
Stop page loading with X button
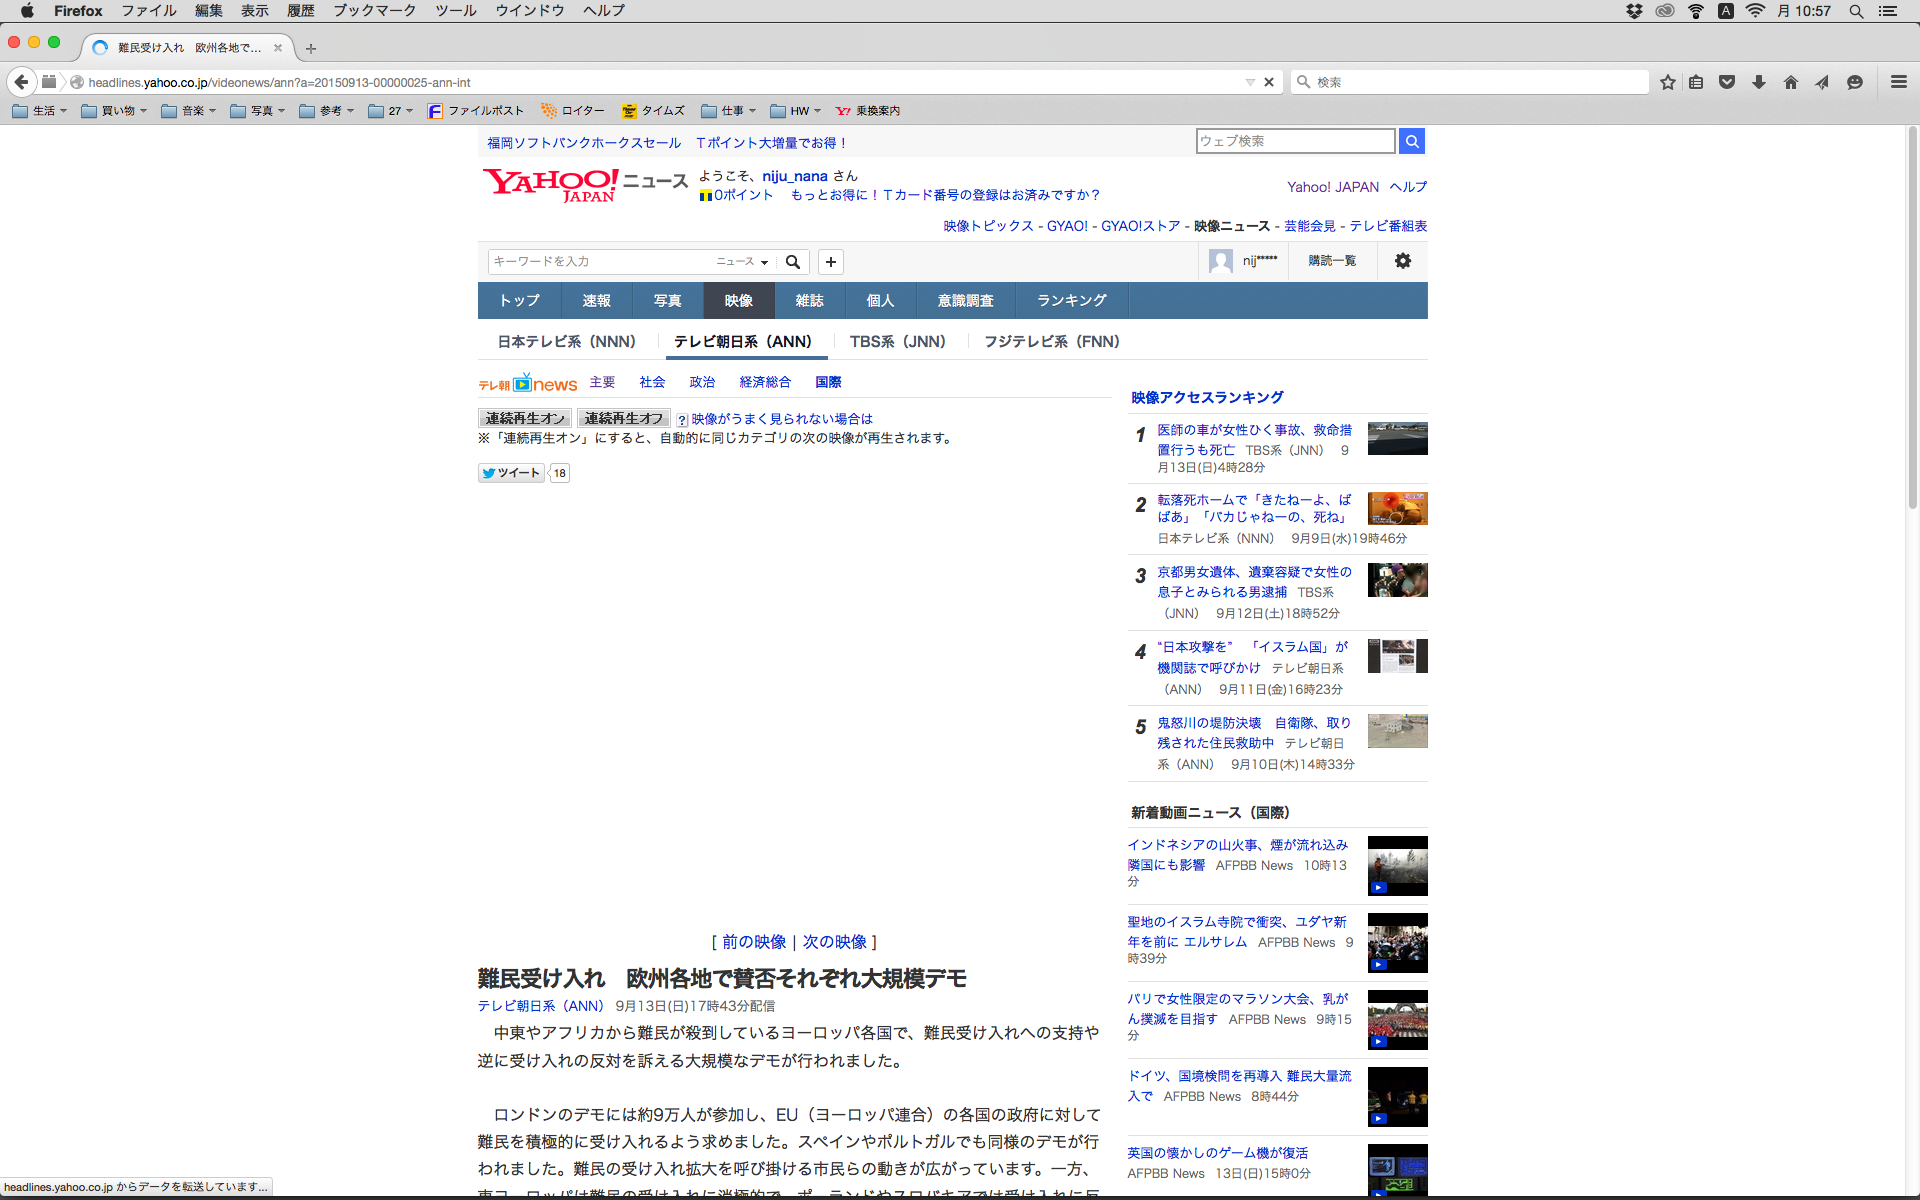click(x=1269, y=82)
